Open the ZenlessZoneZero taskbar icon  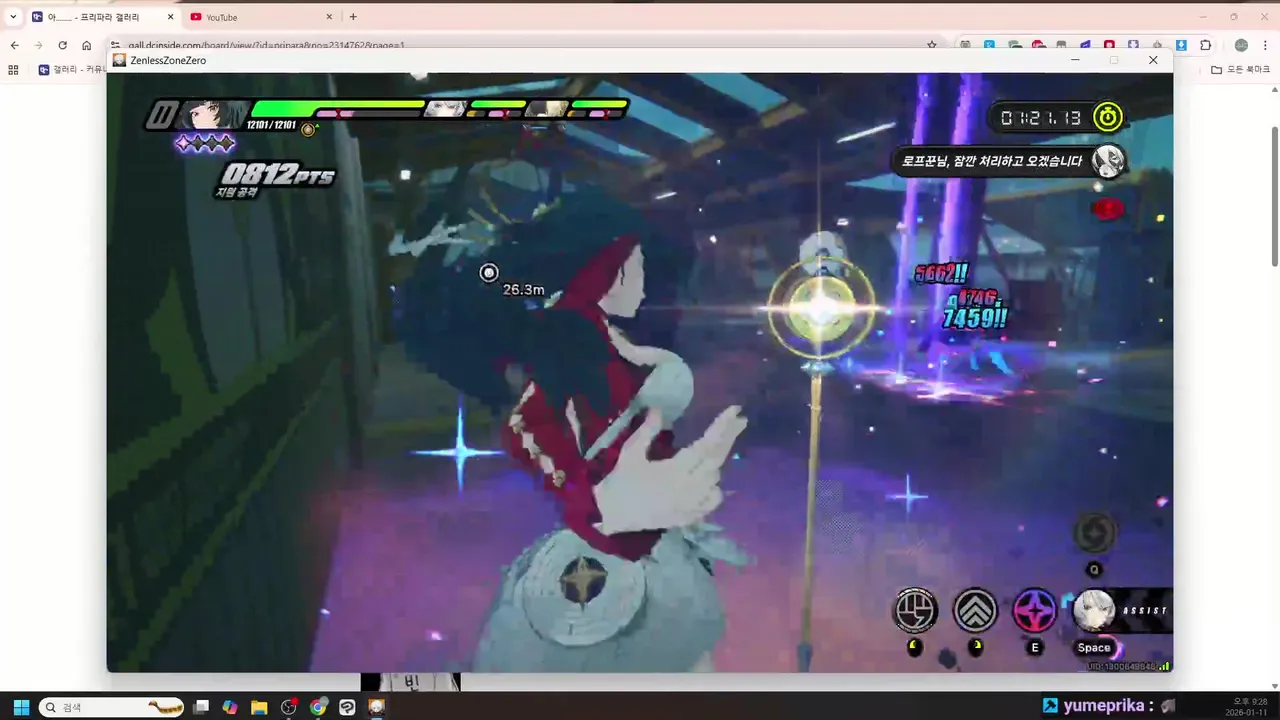pyautogui.click(x=376, y=707)
